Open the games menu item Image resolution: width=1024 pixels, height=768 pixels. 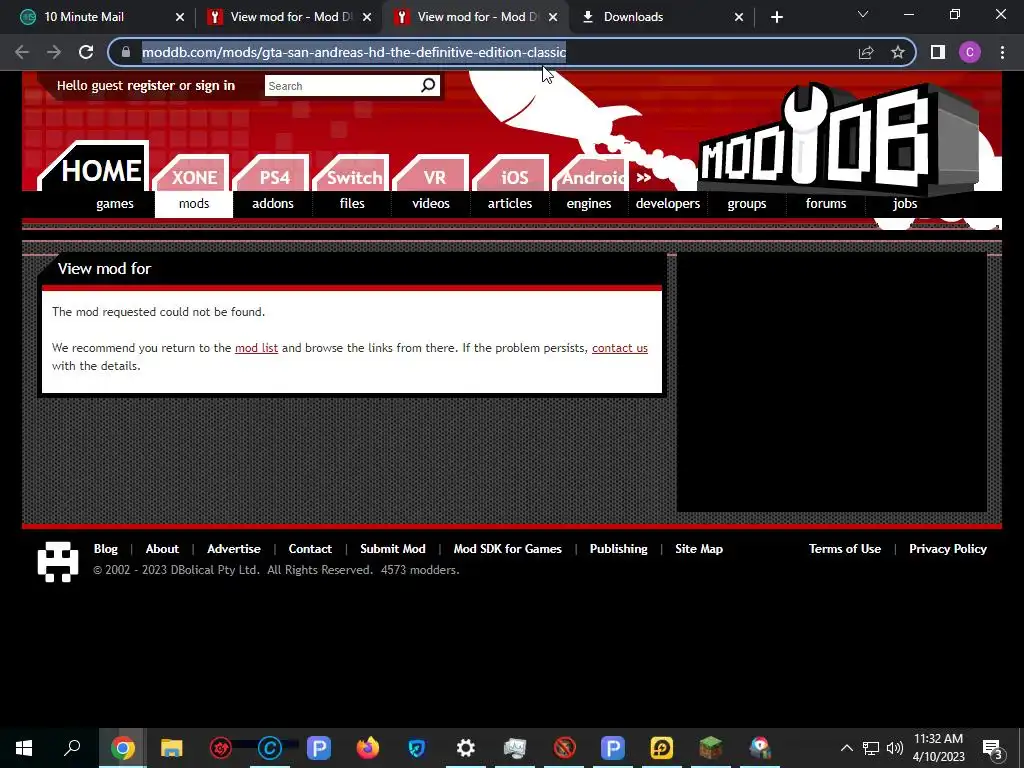tap(115, 204)
